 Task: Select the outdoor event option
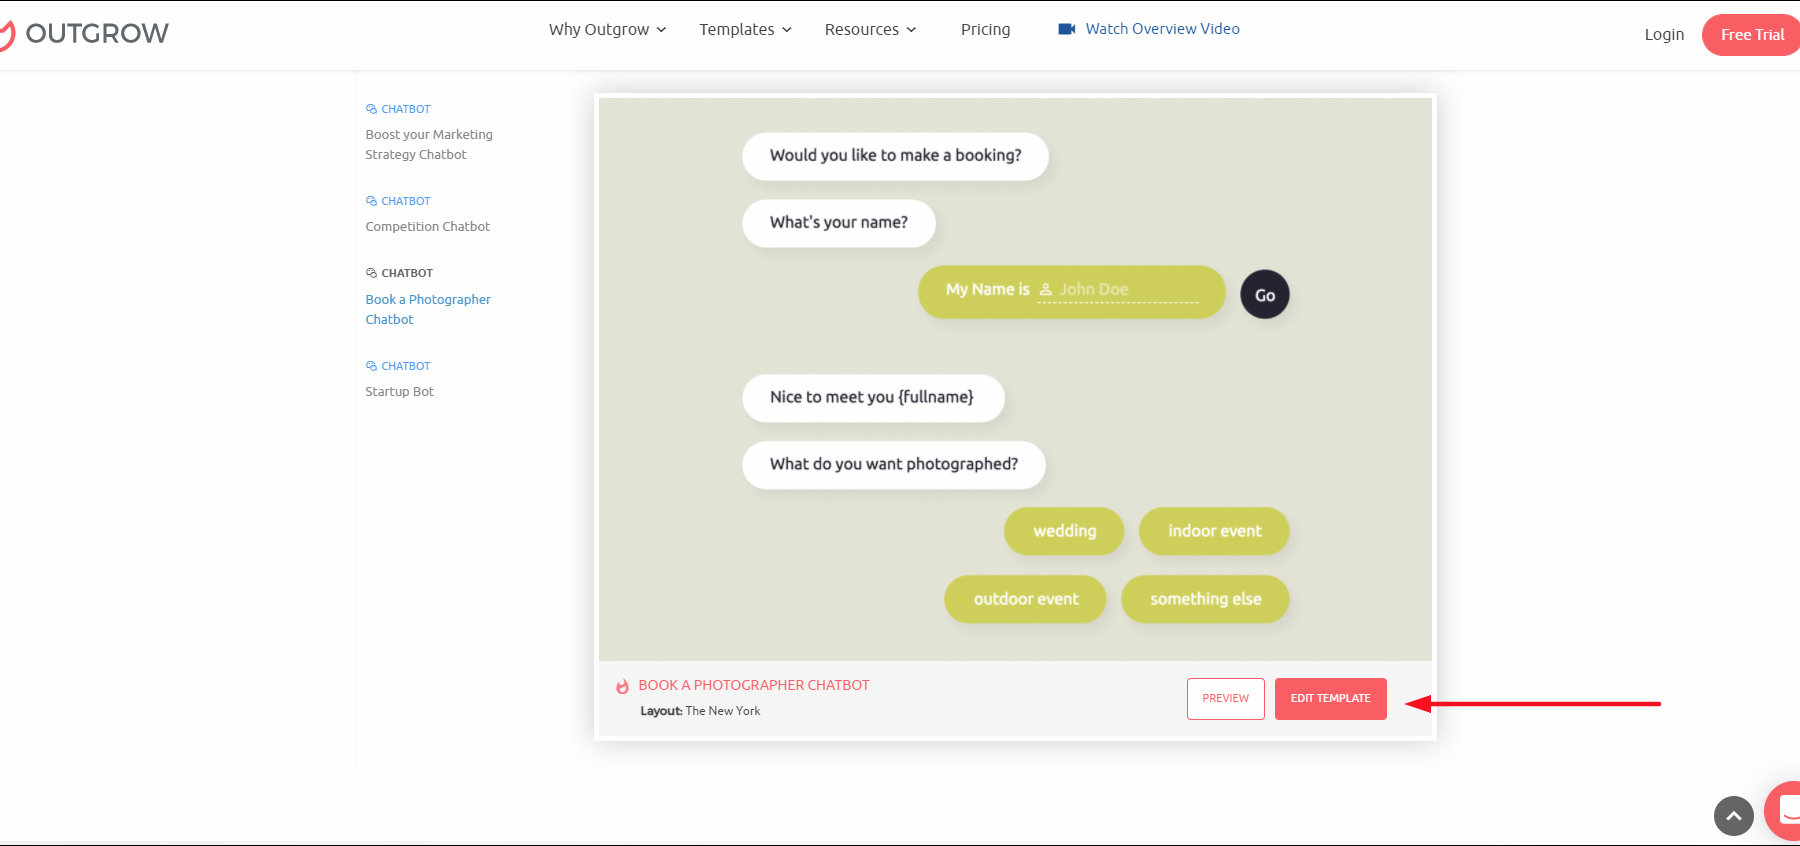(1025, 599)
